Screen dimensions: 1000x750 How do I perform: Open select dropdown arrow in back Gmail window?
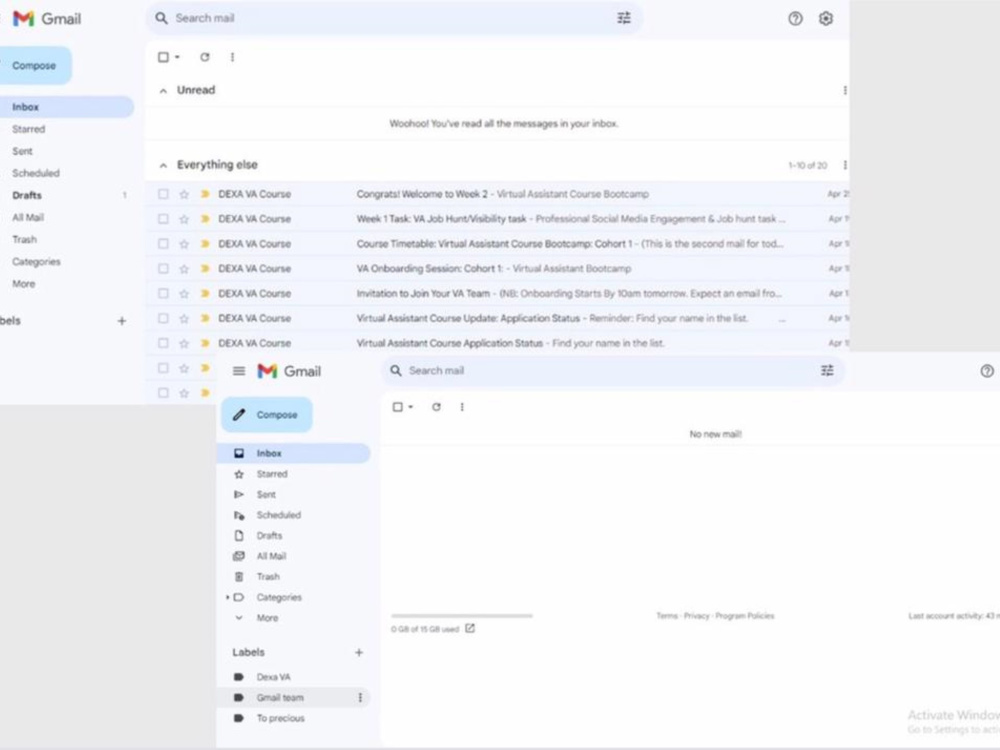[x=177, y=57]
